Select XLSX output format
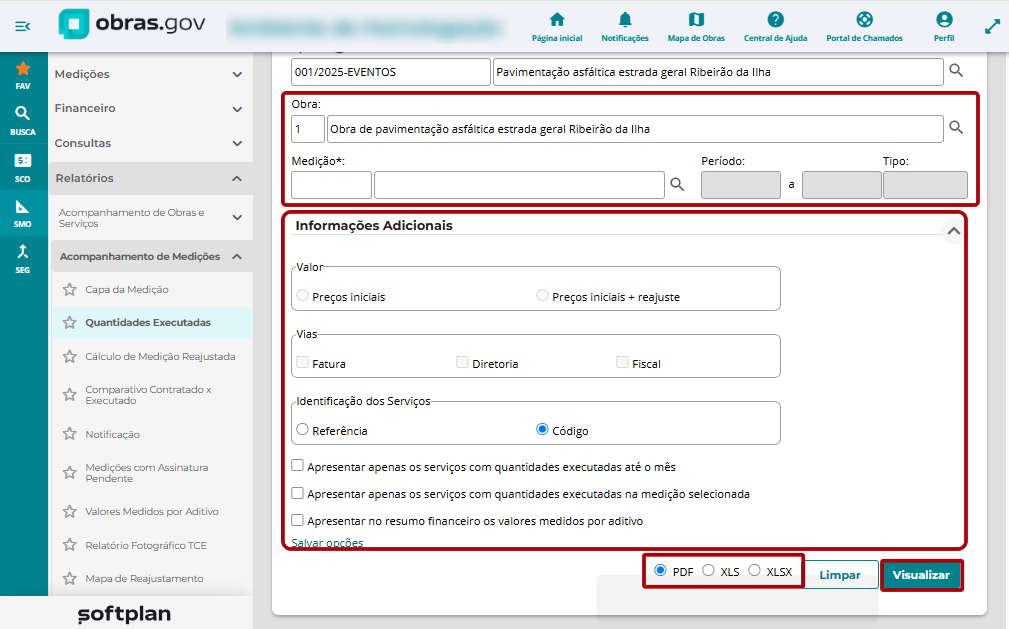Viewport: 1009px width, 629px height. (755, 570)
